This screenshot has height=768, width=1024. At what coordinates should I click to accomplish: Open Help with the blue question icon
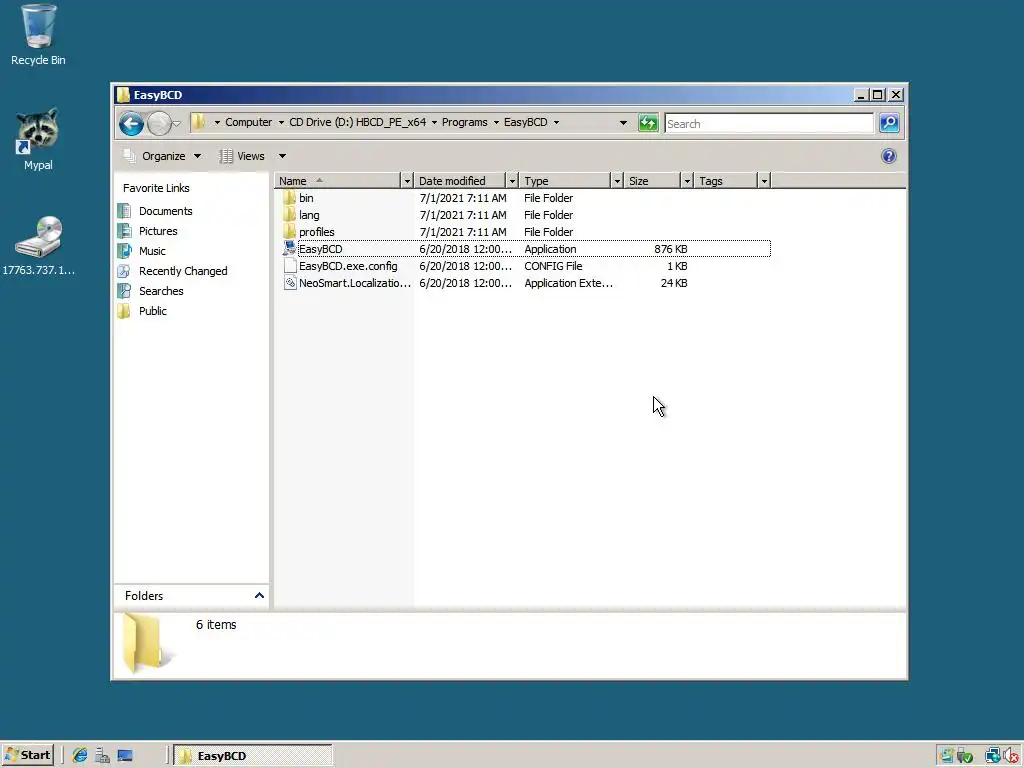pos(888,156)
